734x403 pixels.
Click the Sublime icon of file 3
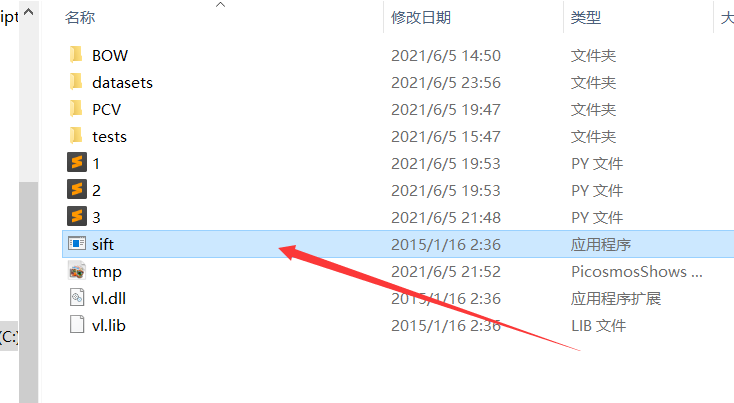coord(77,217)
